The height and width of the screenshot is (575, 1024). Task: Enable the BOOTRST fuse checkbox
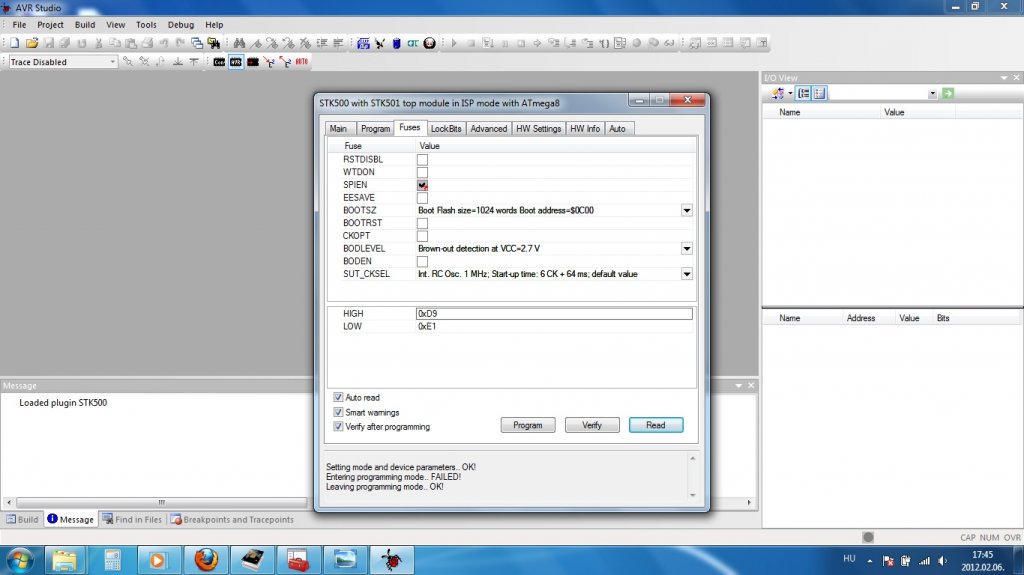click(x=423, y=223)
